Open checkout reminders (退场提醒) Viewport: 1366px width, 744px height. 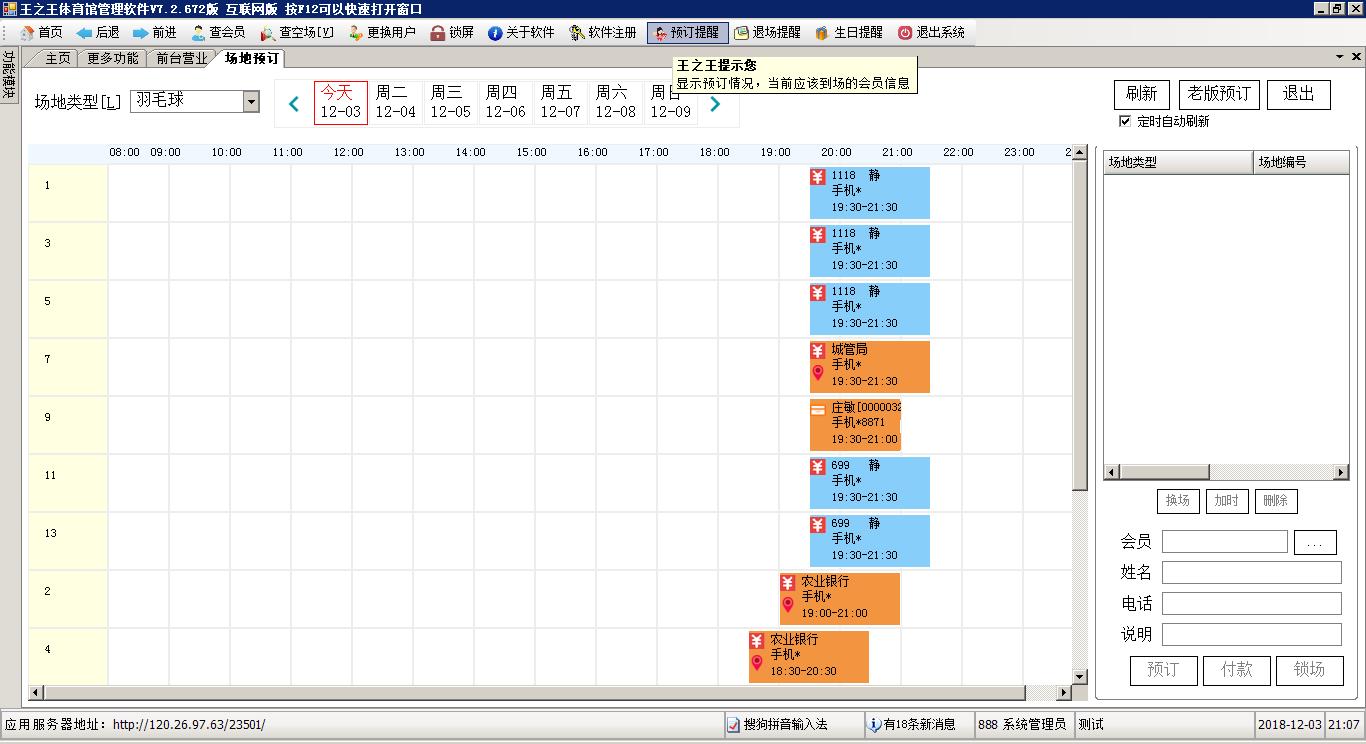(x=767, y=31)
